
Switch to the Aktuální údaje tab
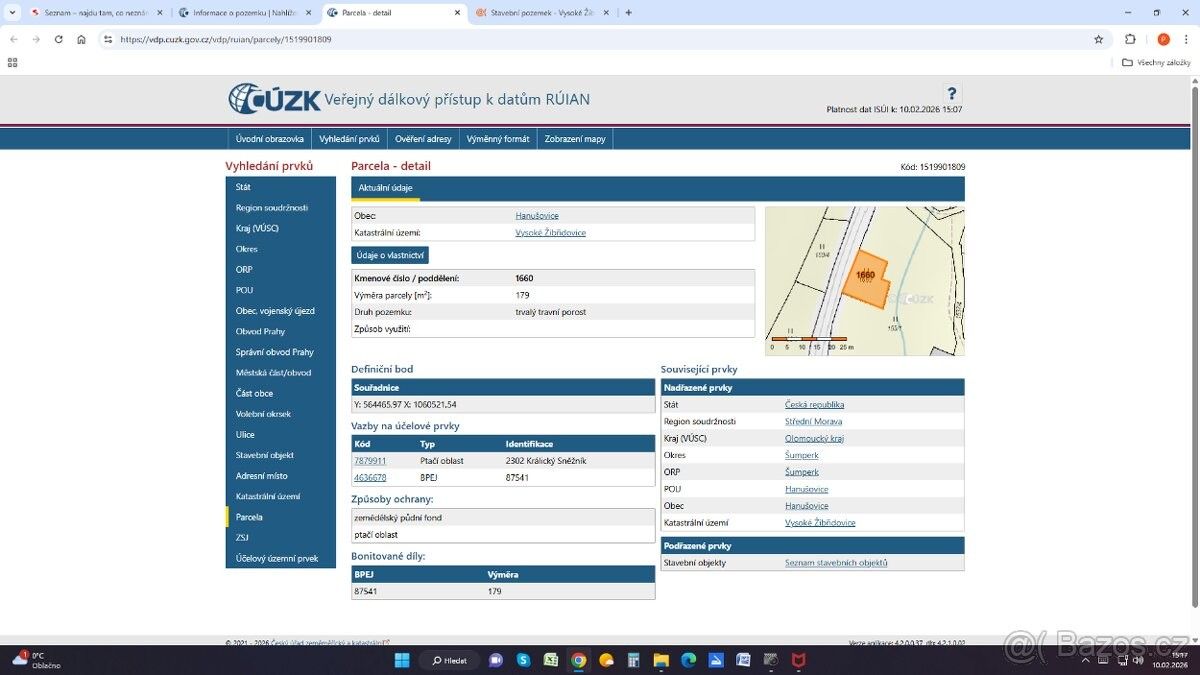(x=385, y=187)
